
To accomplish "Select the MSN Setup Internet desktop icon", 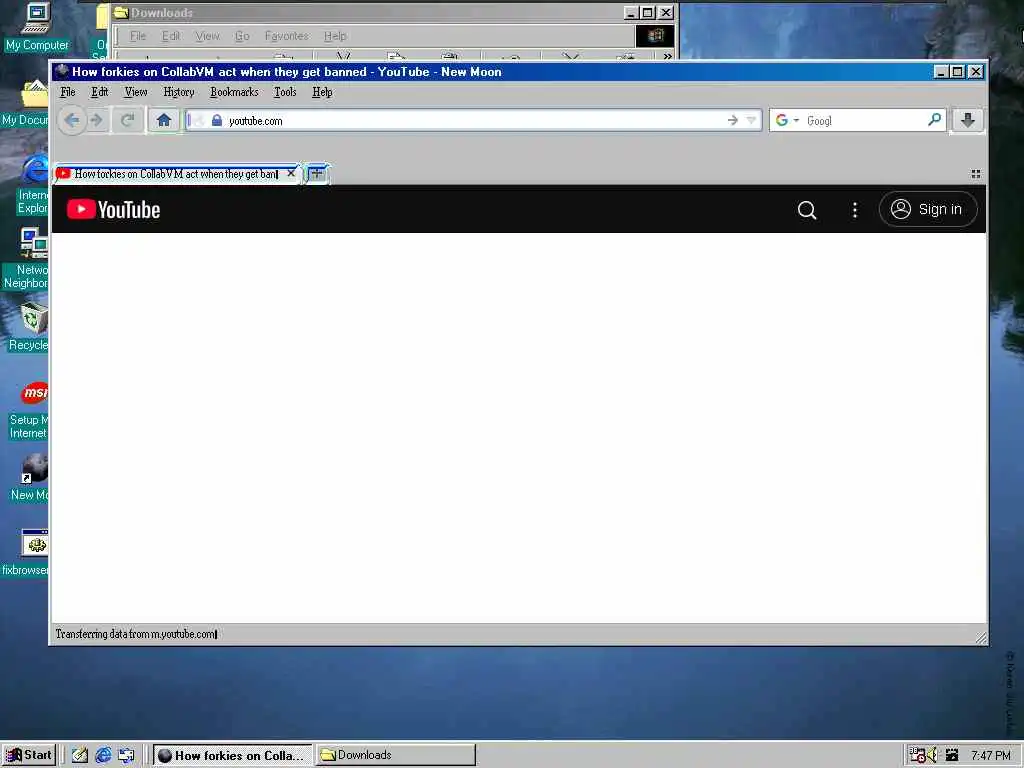I will coord(29,410).
